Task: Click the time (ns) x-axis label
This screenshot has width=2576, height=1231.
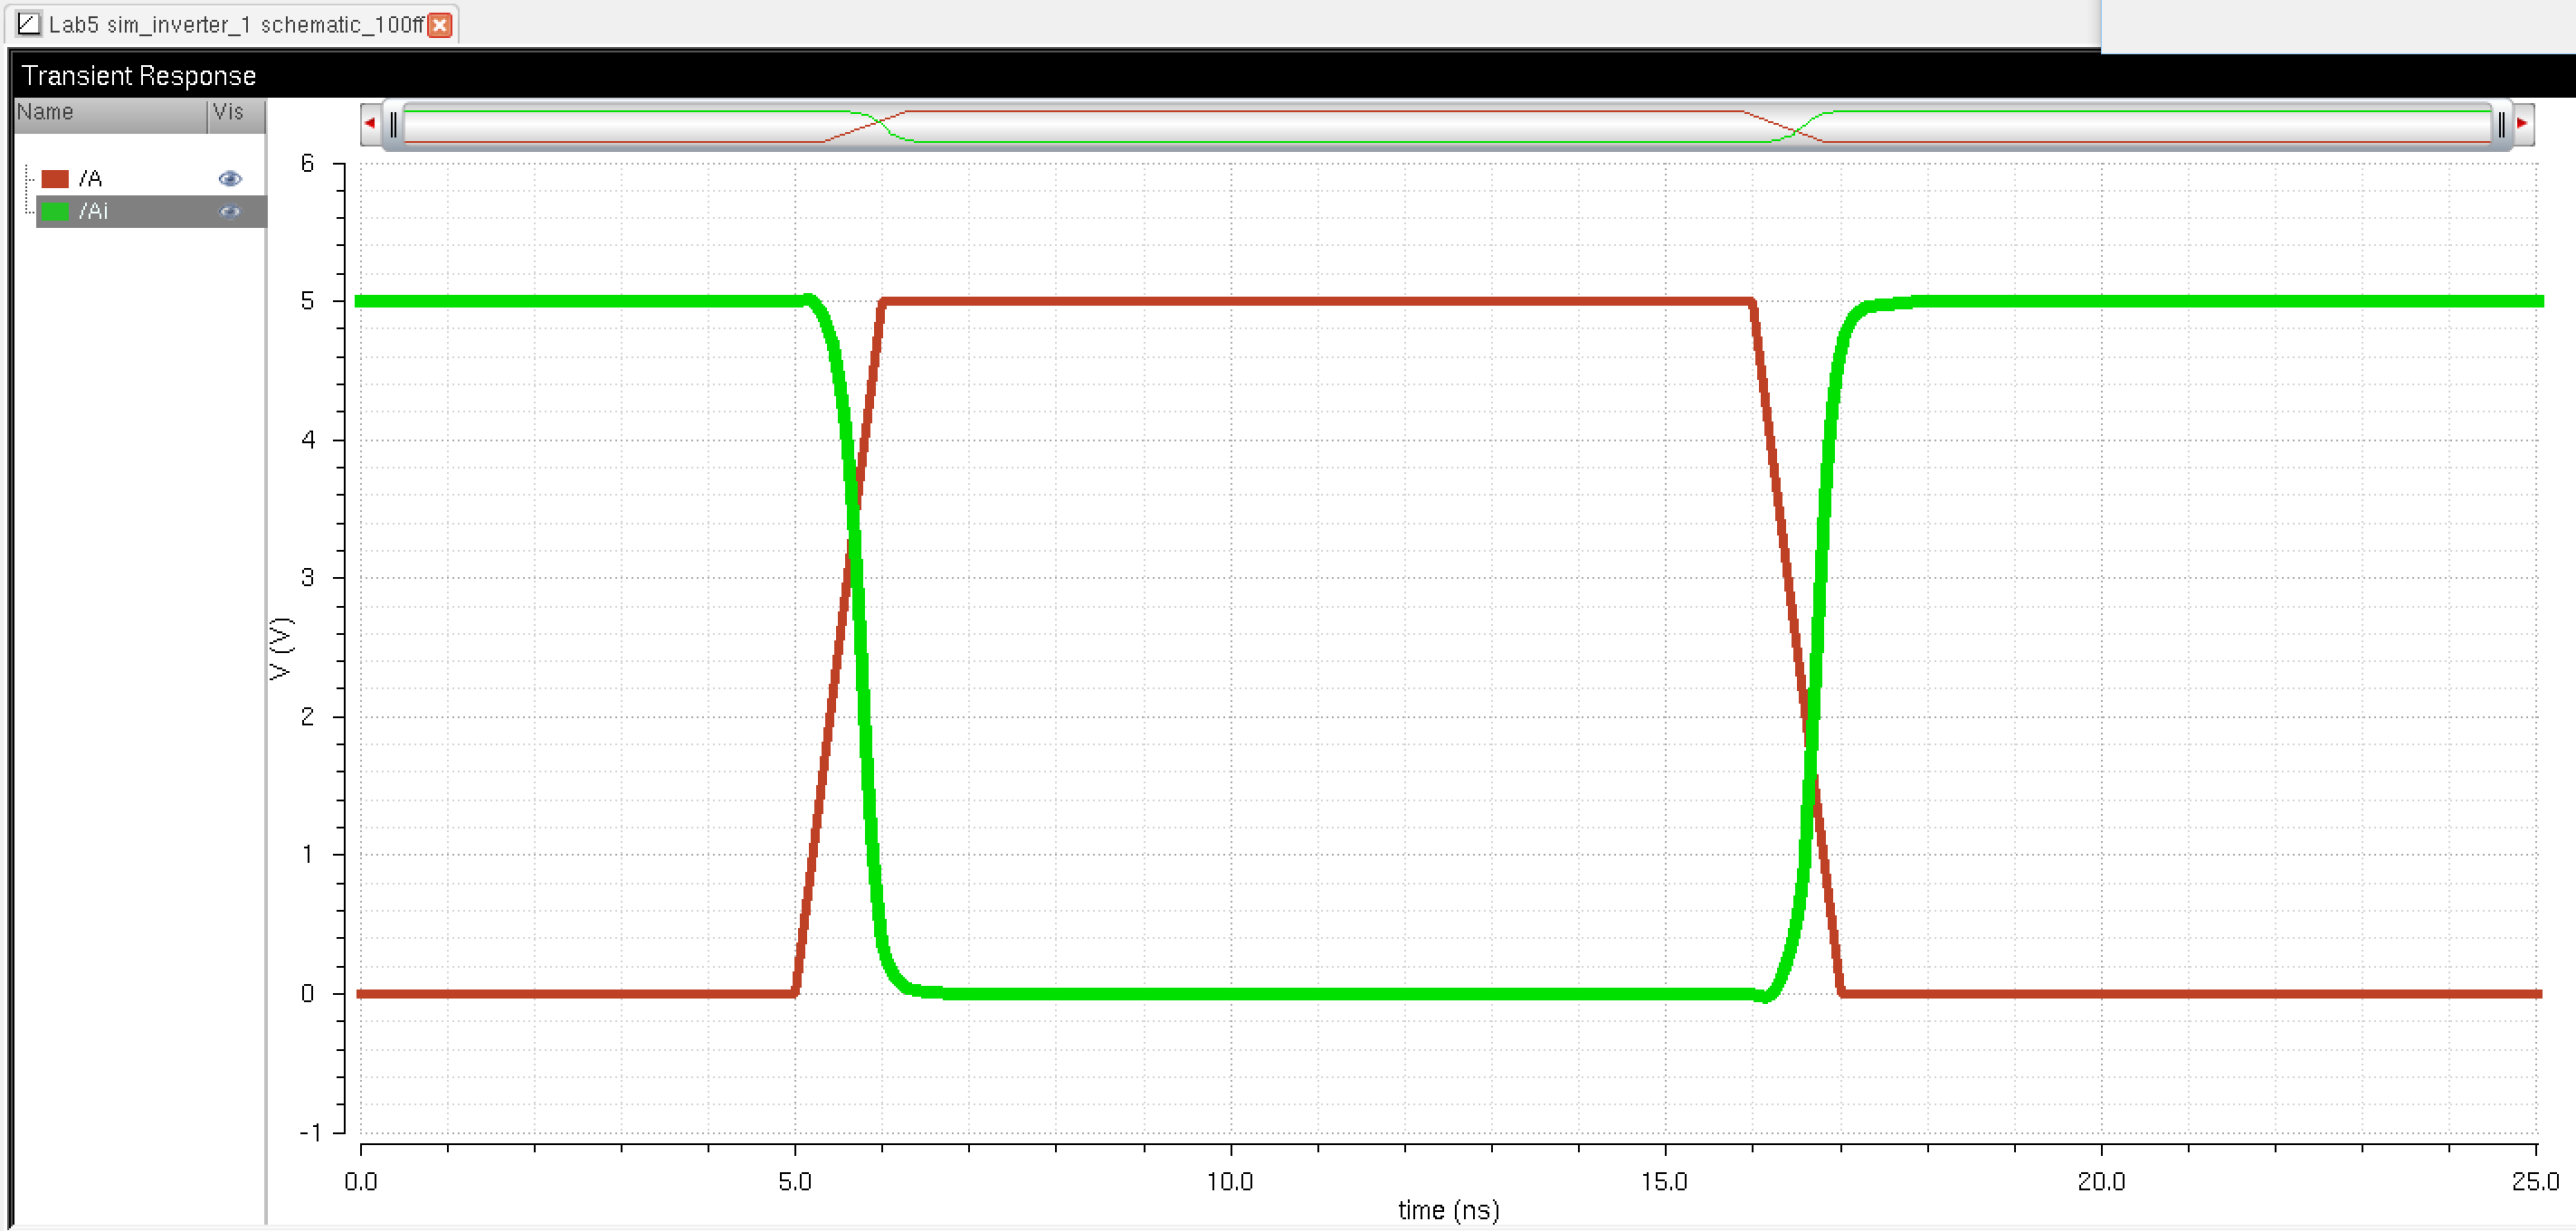Action: pyautogui.click(x=1448, y=1210)
